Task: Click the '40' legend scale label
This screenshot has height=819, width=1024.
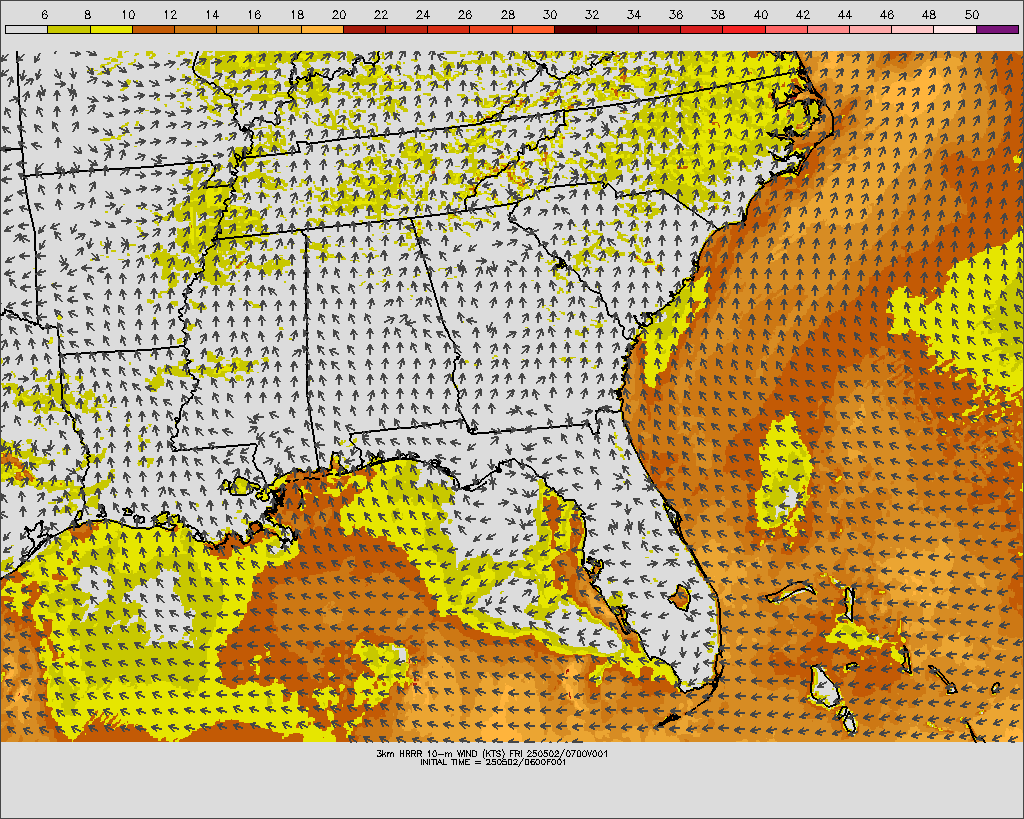Action: (x=760, y=14)
